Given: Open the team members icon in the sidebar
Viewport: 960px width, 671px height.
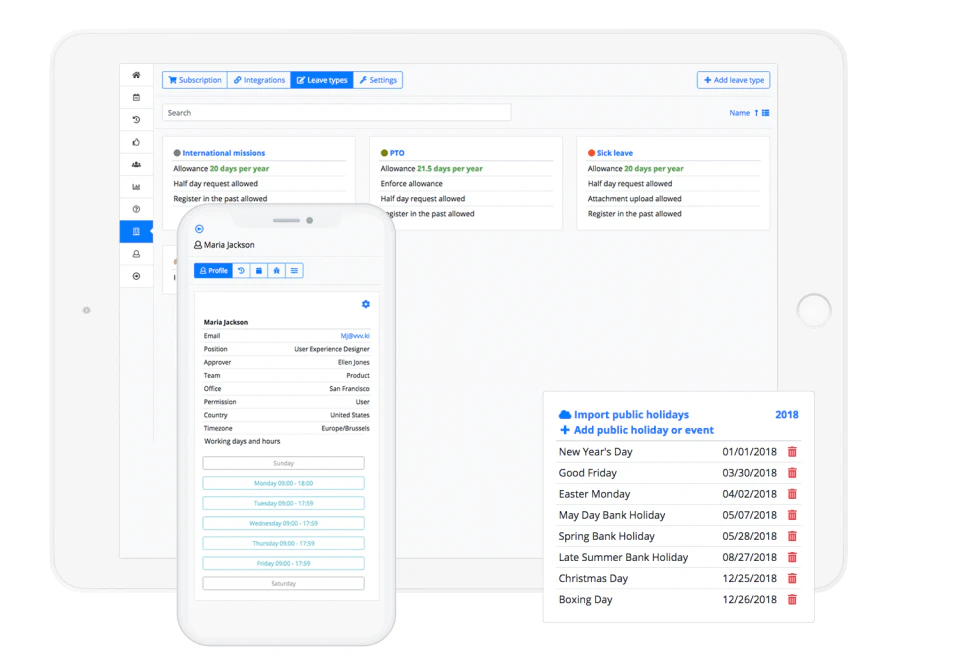Looking at the screenshot, I should 136,164.
